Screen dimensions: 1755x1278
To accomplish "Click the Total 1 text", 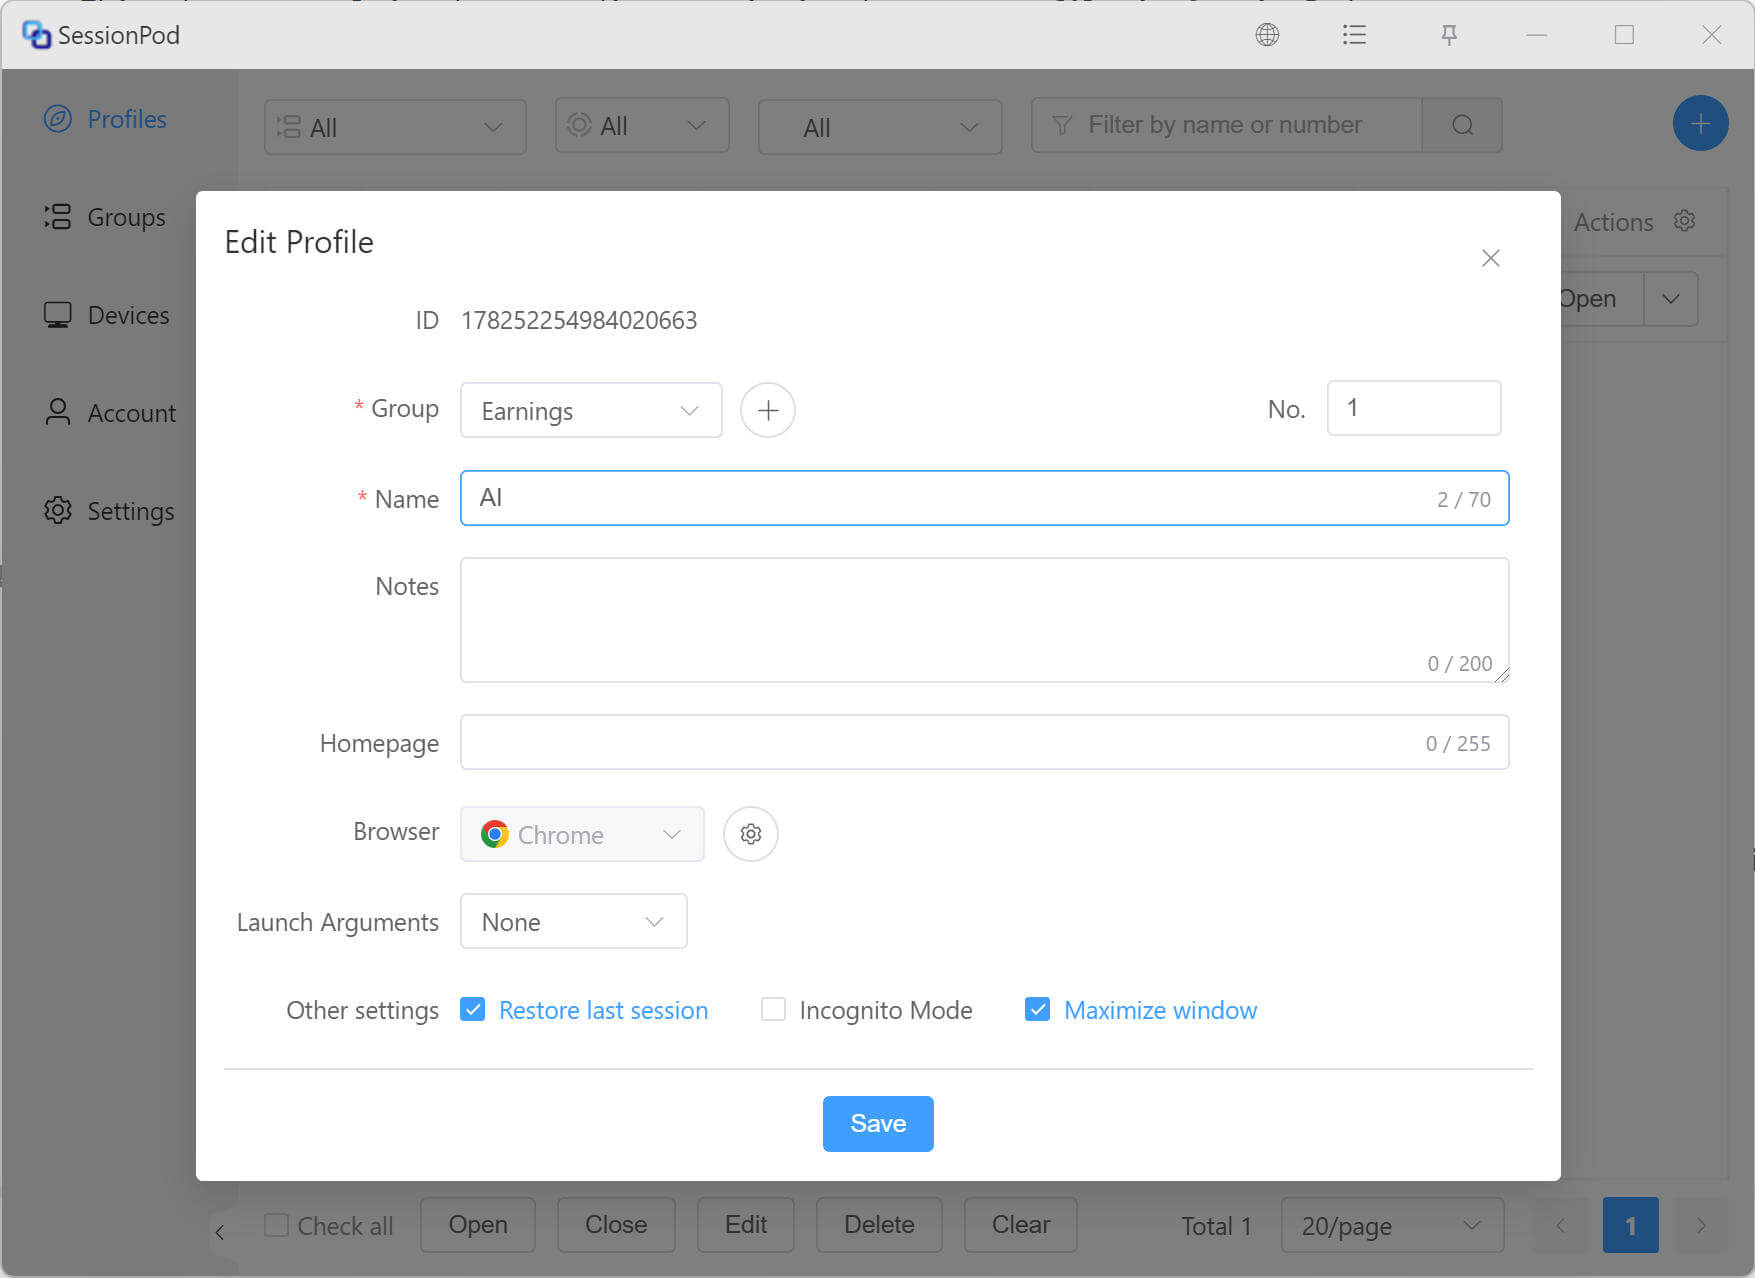I will (x=1216, y=1226).
